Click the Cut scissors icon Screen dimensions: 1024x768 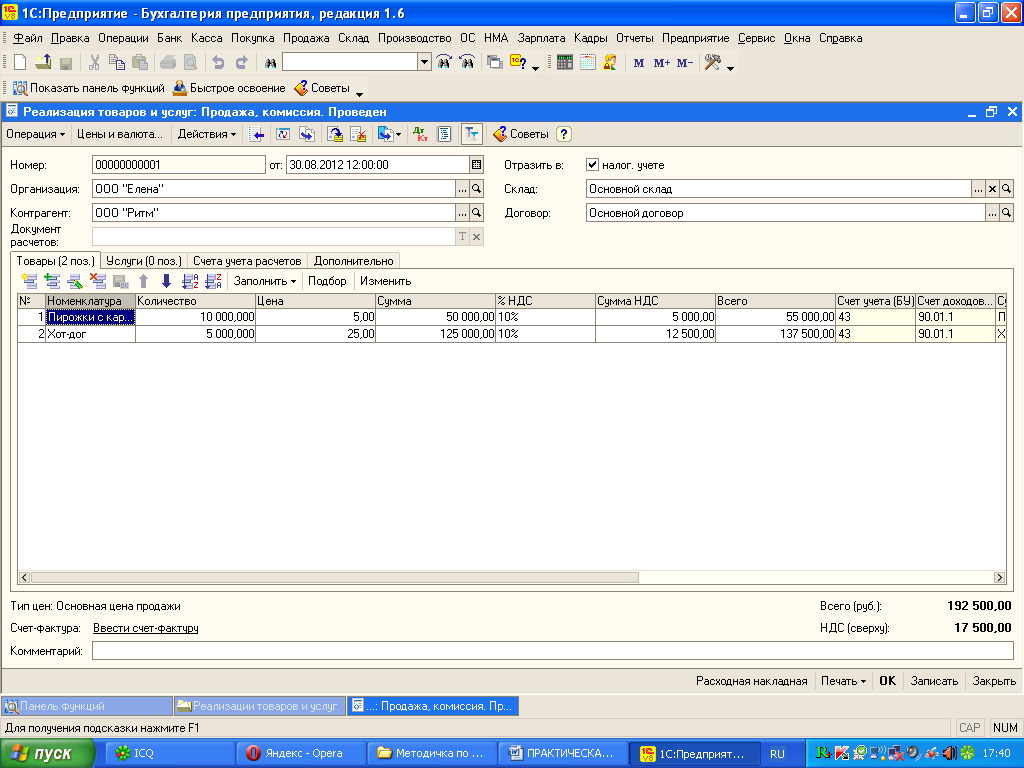pos(94,63)
